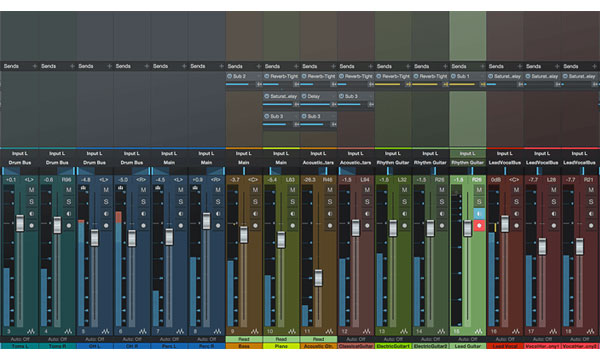Open channel editor on Bass strip
Viewport: 600px width, 360px height.
pos(254,331)
